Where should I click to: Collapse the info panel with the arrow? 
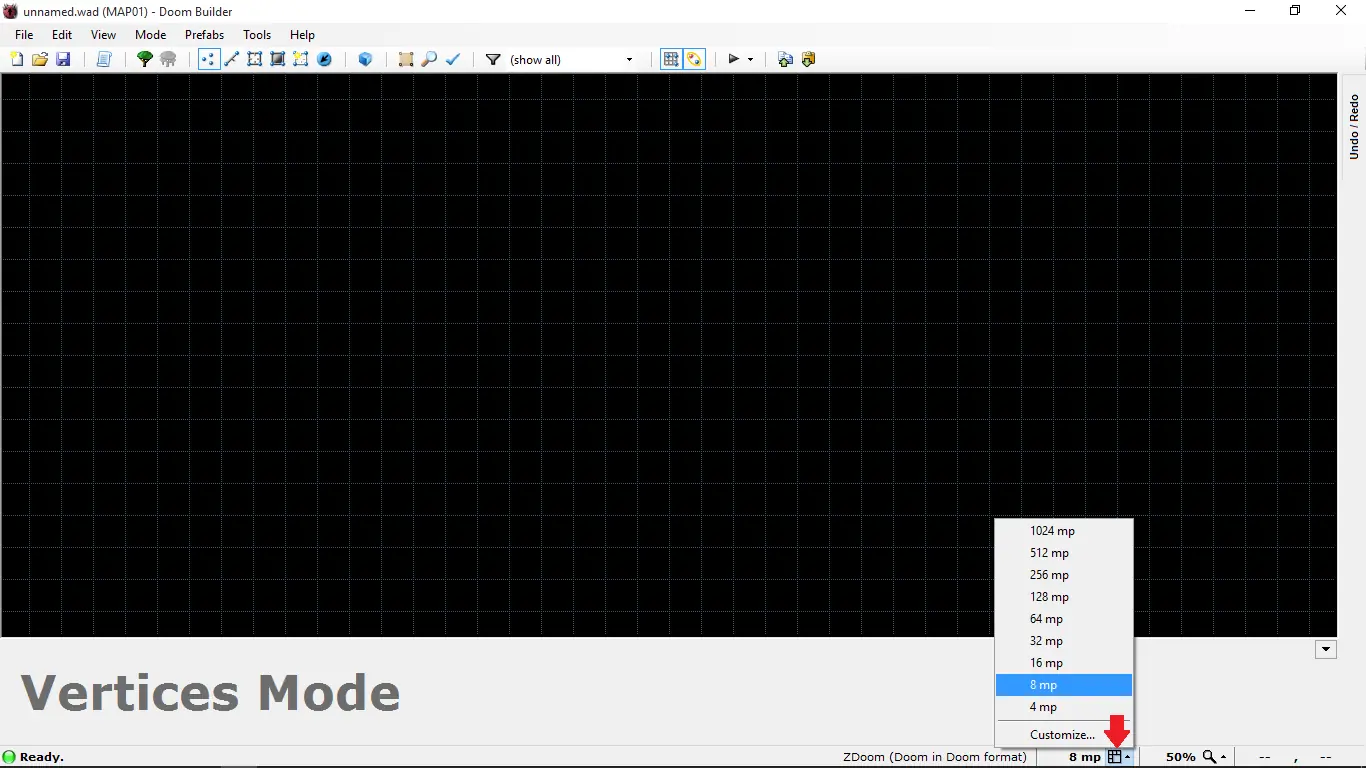(x=1326, y=649)
